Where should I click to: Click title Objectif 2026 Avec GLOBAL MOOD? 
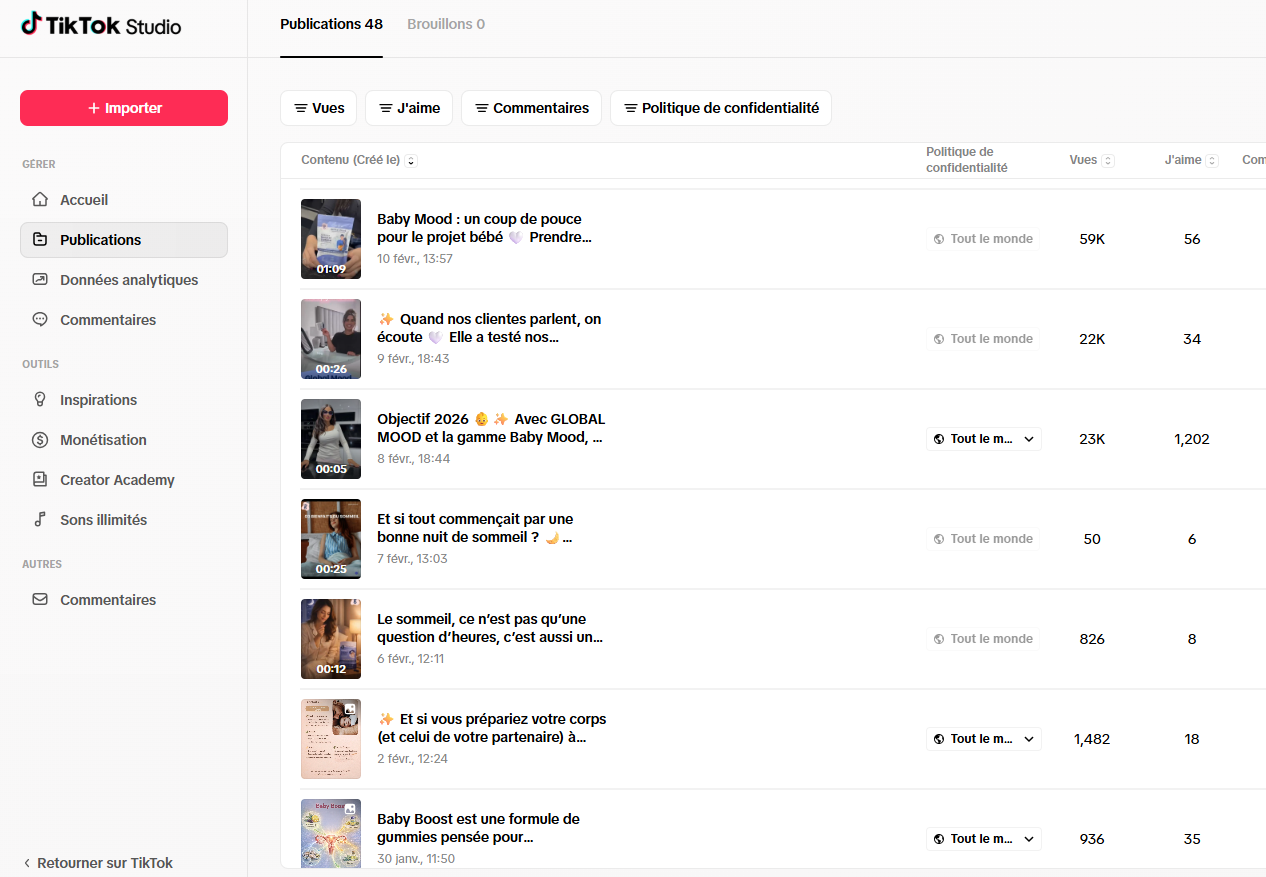491,428
